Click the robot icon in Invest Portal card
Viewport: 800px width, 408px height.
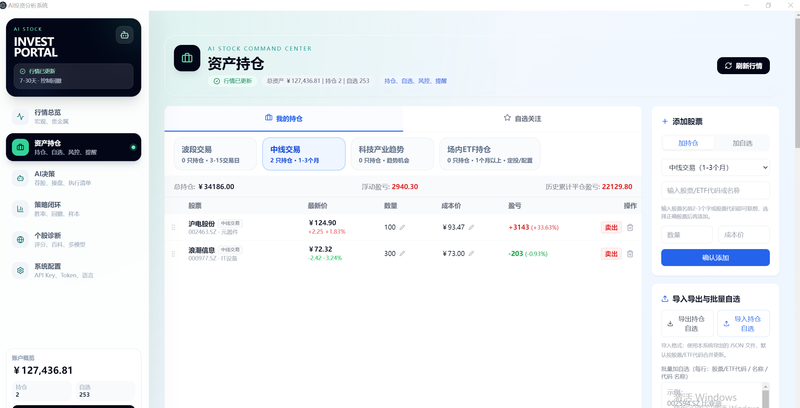124,35
